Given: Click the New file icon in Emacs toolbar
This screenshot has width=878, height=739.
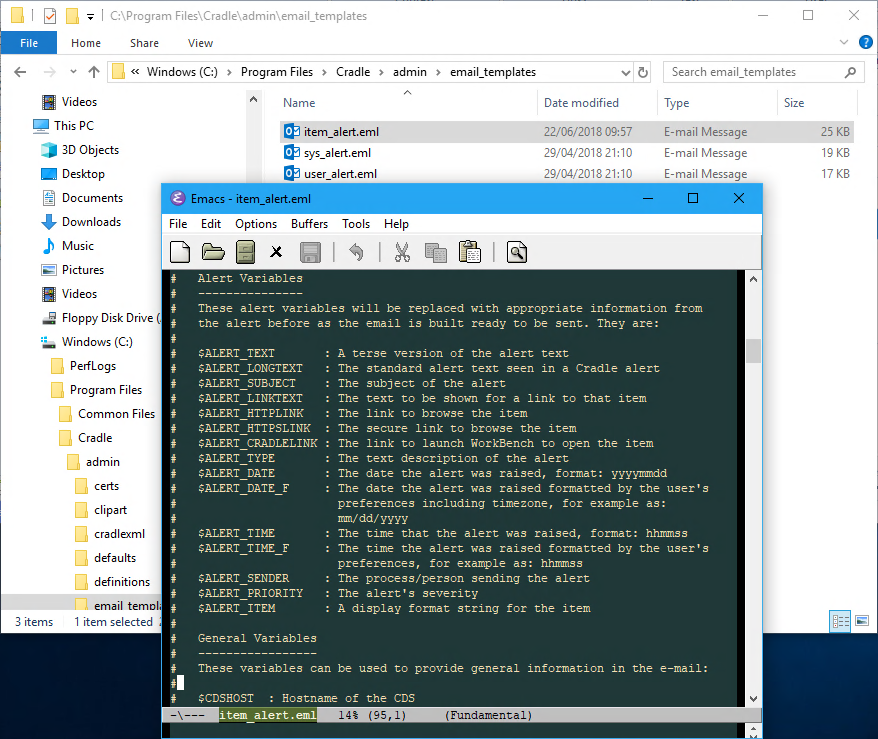Looking at the screenshot, I should tap(180, 252).
